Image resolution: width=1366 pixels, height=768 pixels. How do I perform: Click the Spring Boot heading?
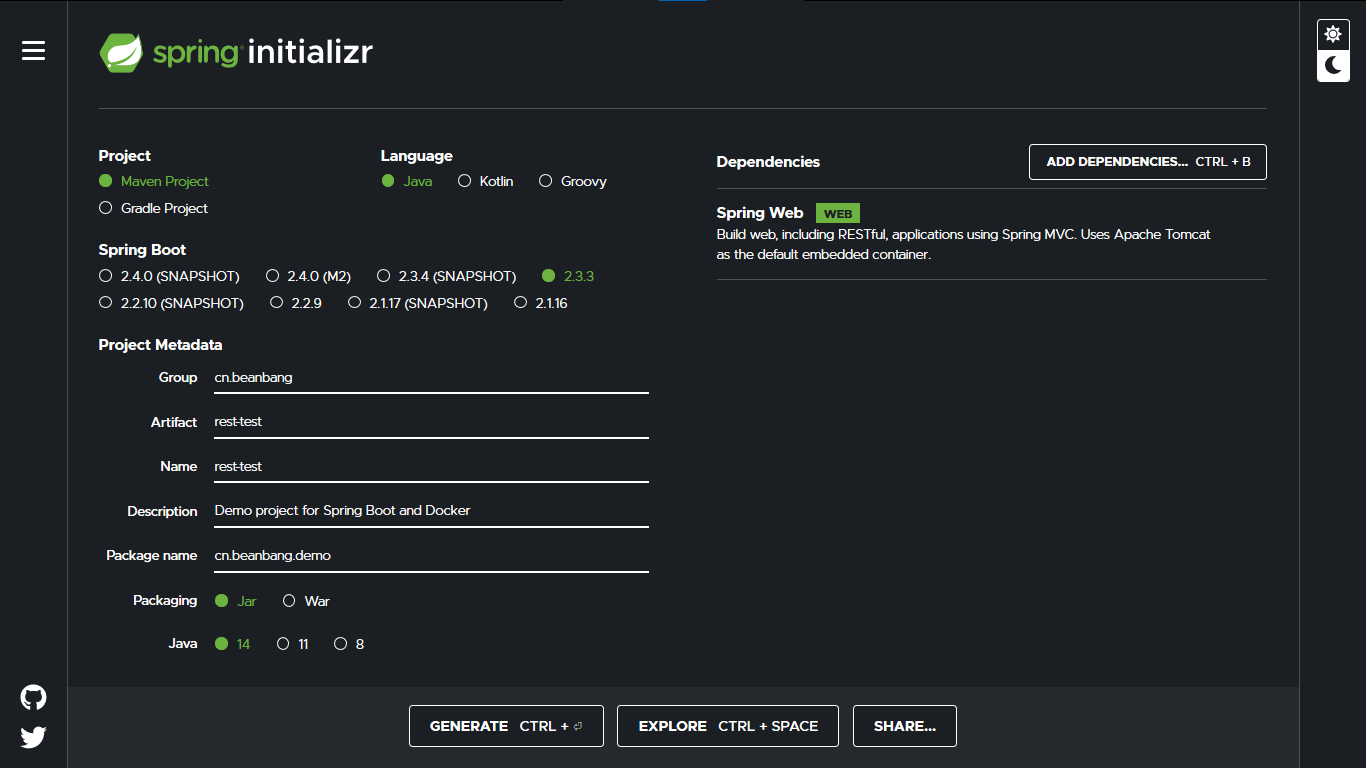(142, 250)
